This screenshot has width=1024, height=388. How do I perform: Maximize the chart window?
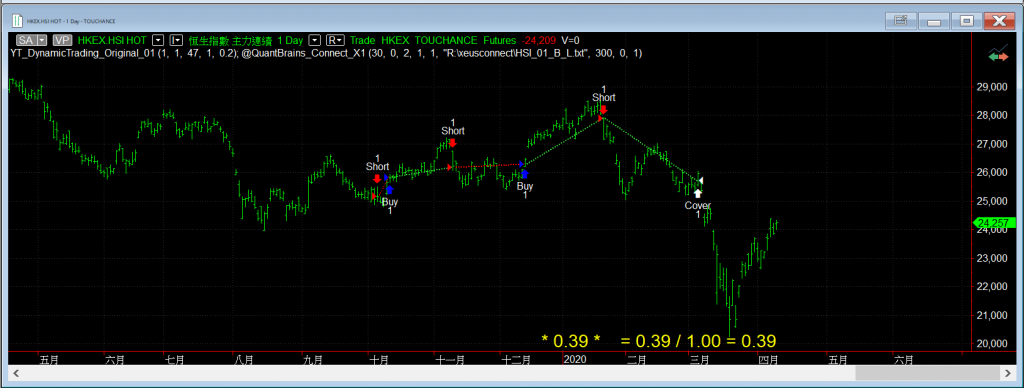[968, 21]
